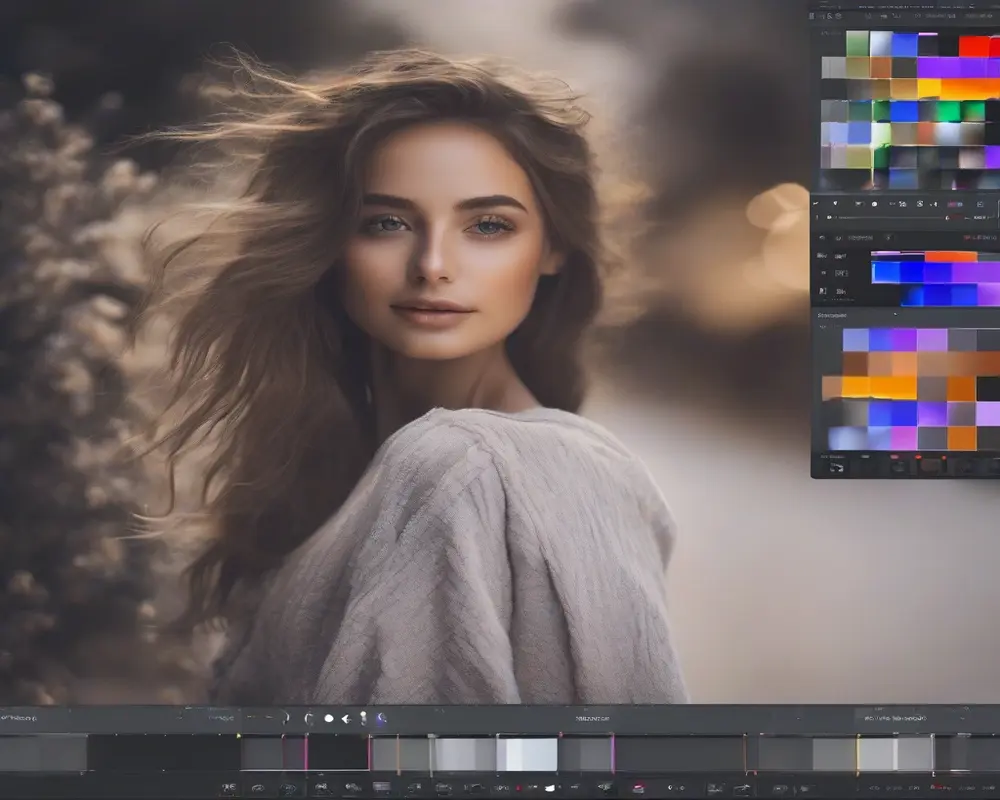Open the dropdown at right end above timeline
Image resolution: width=1000 pixels, height=800 pixels.
pyautogui.click(x=962, y=718)
